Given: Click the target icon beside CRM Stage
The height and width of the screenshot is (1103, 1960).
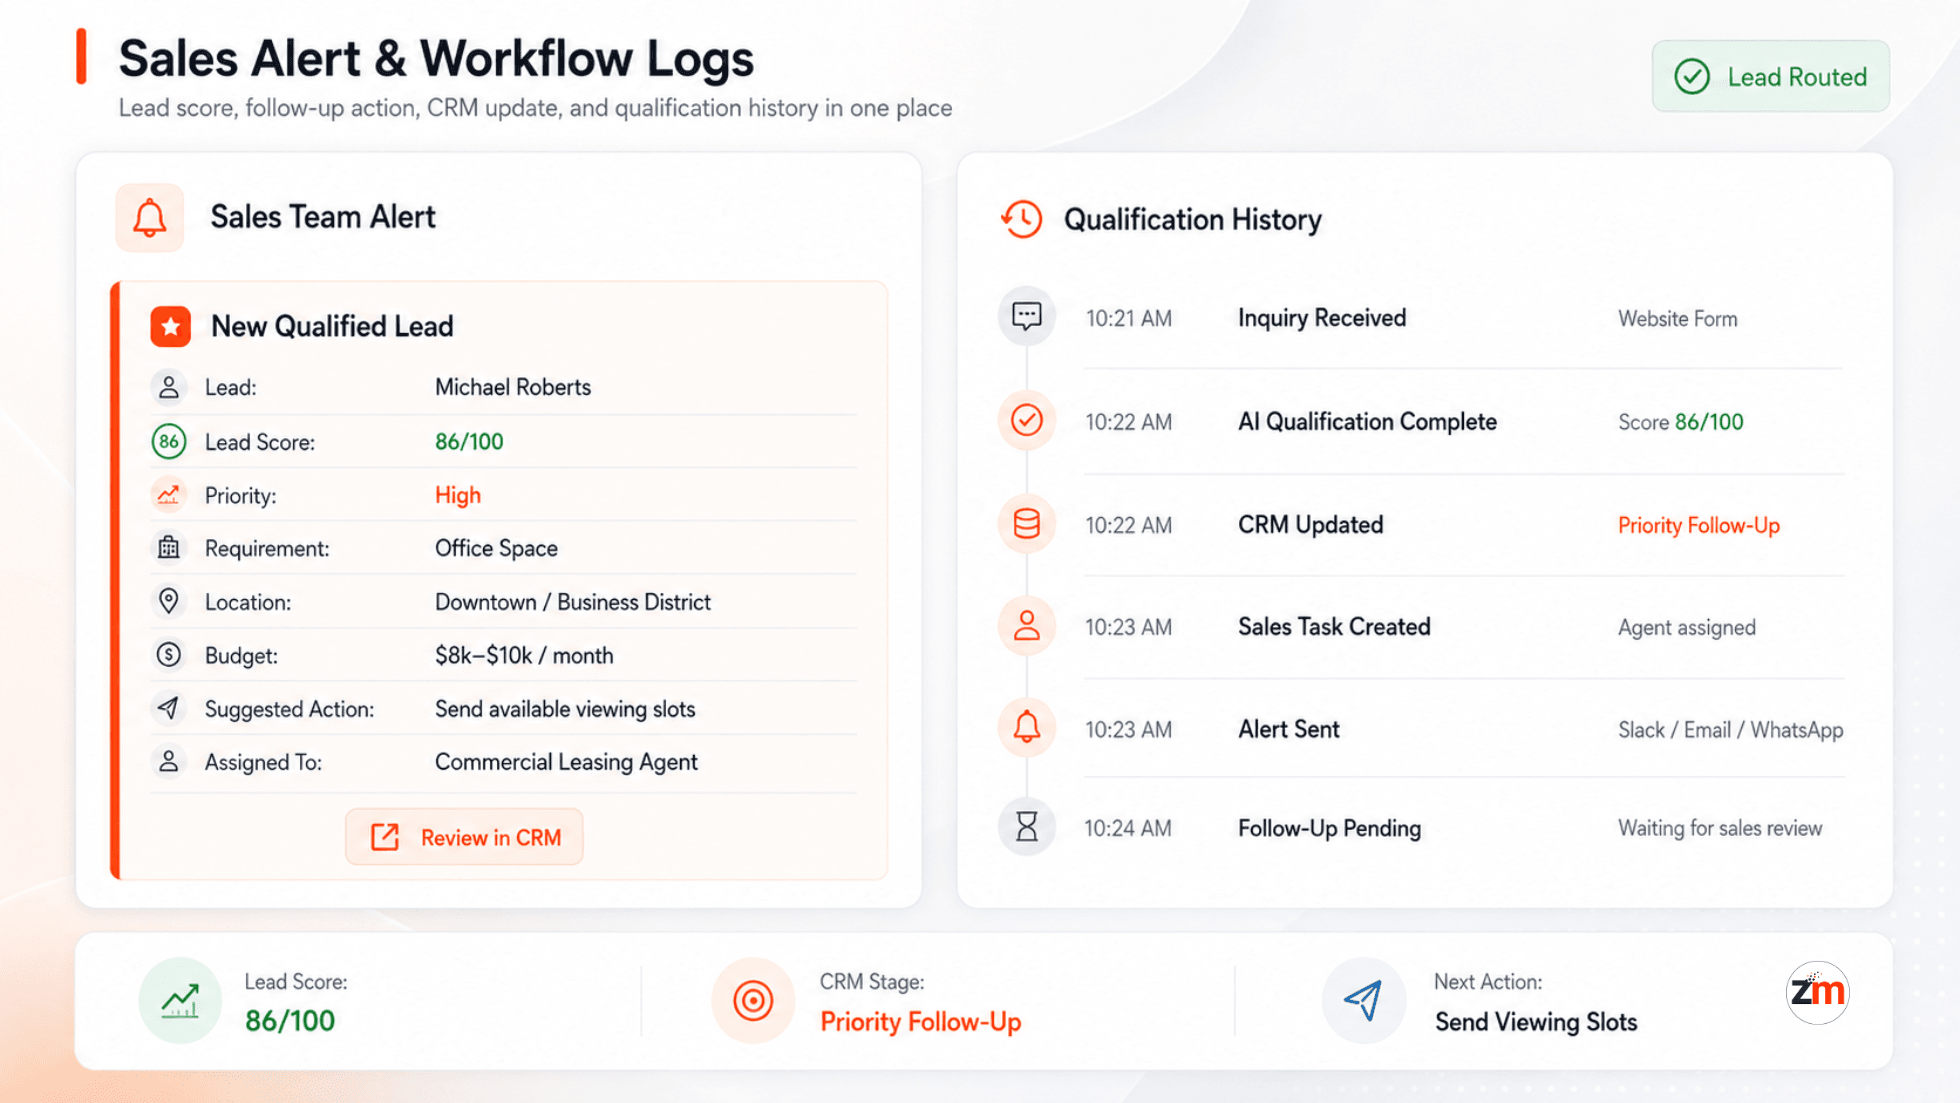Looking at the screenshot, I should (x=753, y=1000).
